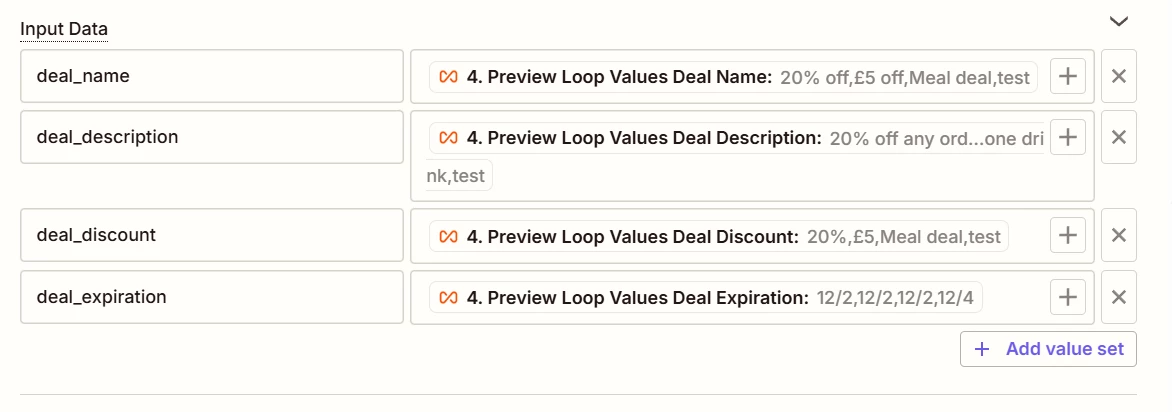Click plus icon beside Deal Discount value
Viewport: 1172px width, 412px height.
[1067, 236]
